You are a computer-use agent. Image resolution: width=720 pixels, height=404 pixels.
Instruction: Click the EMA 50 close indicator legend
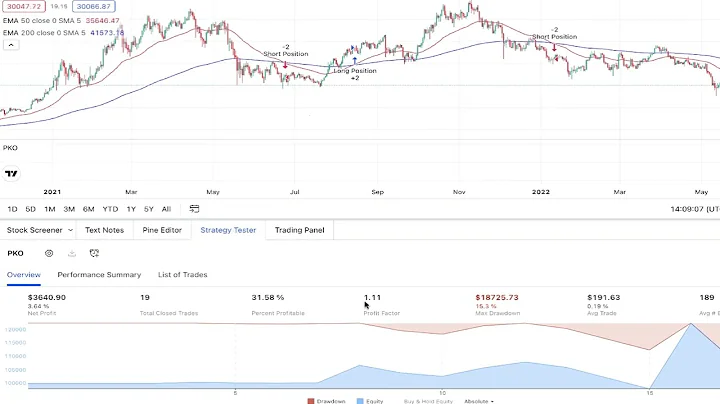coord(61,21)
